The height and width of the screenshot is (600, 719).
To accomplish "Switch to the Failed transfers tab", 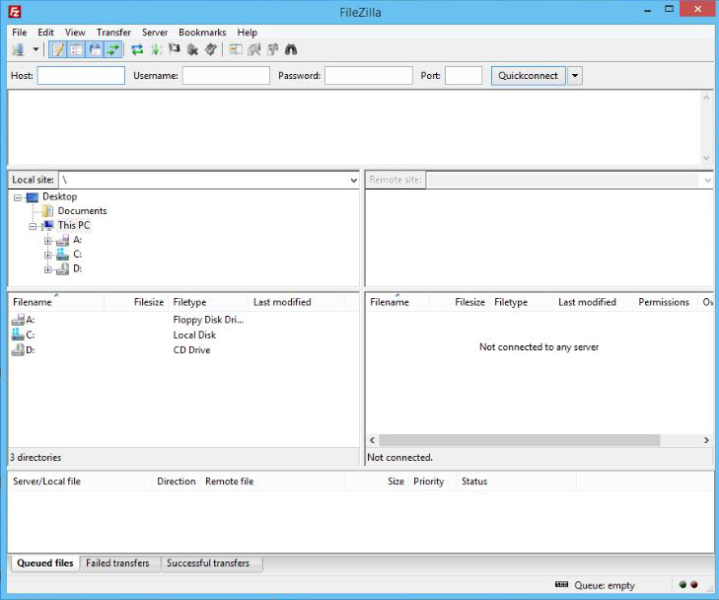I will (x=118, y=563).
